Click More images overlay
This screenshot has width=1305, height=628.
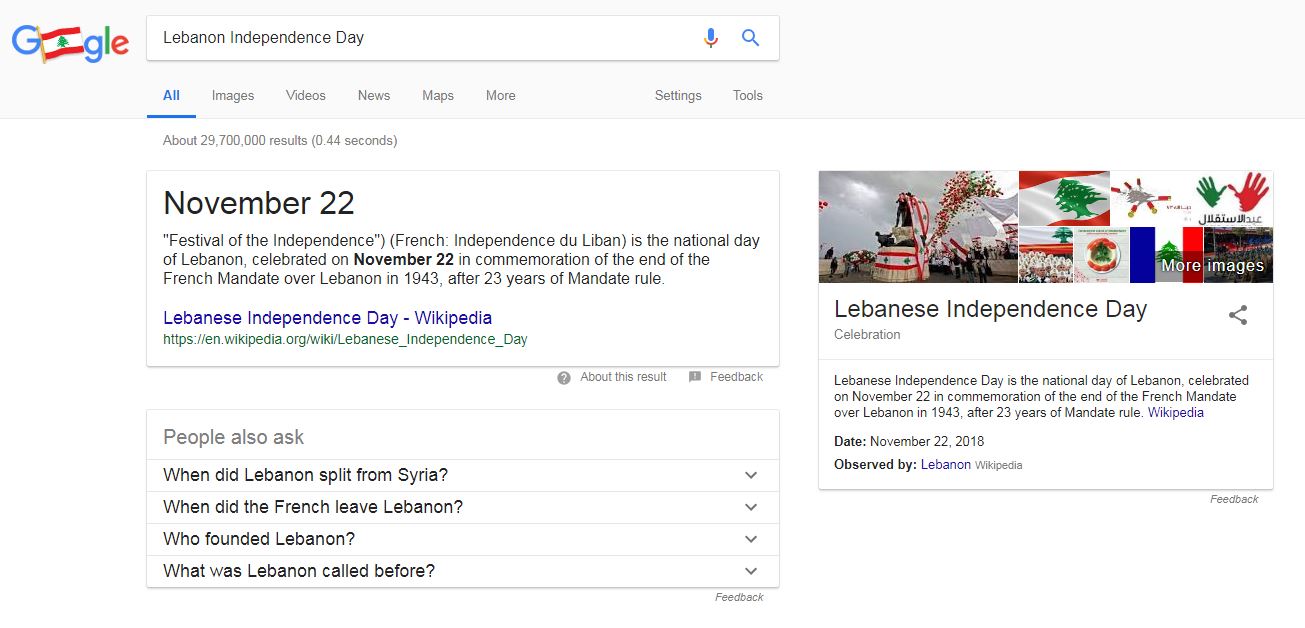point(1212,266)
